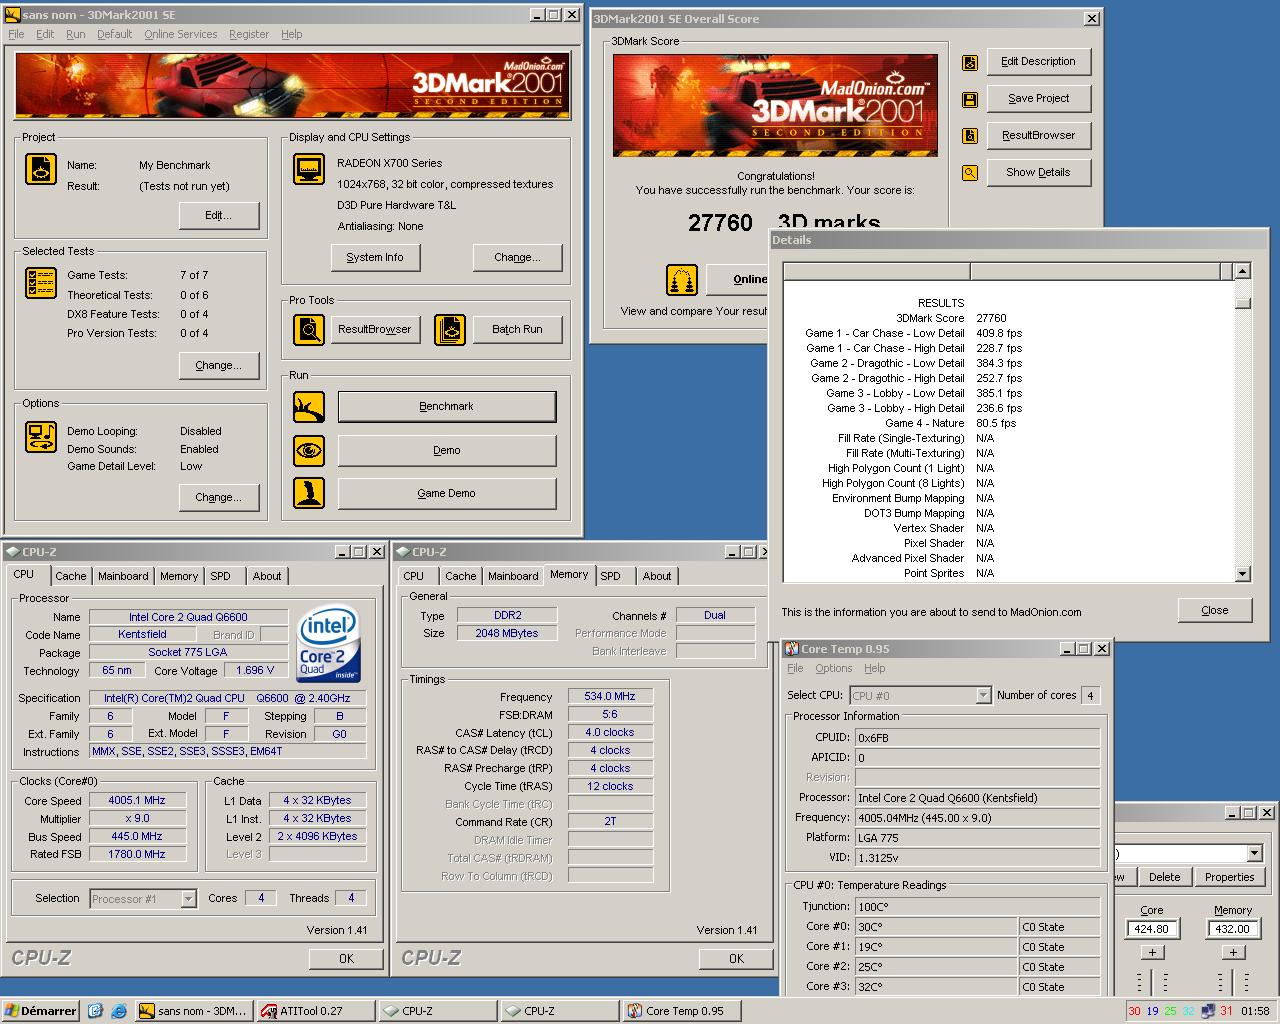The height and width of the screenshot is (1024, 1280).
Task: Click Change... button in Selected Tests
Action: click(x=219, y=365)
